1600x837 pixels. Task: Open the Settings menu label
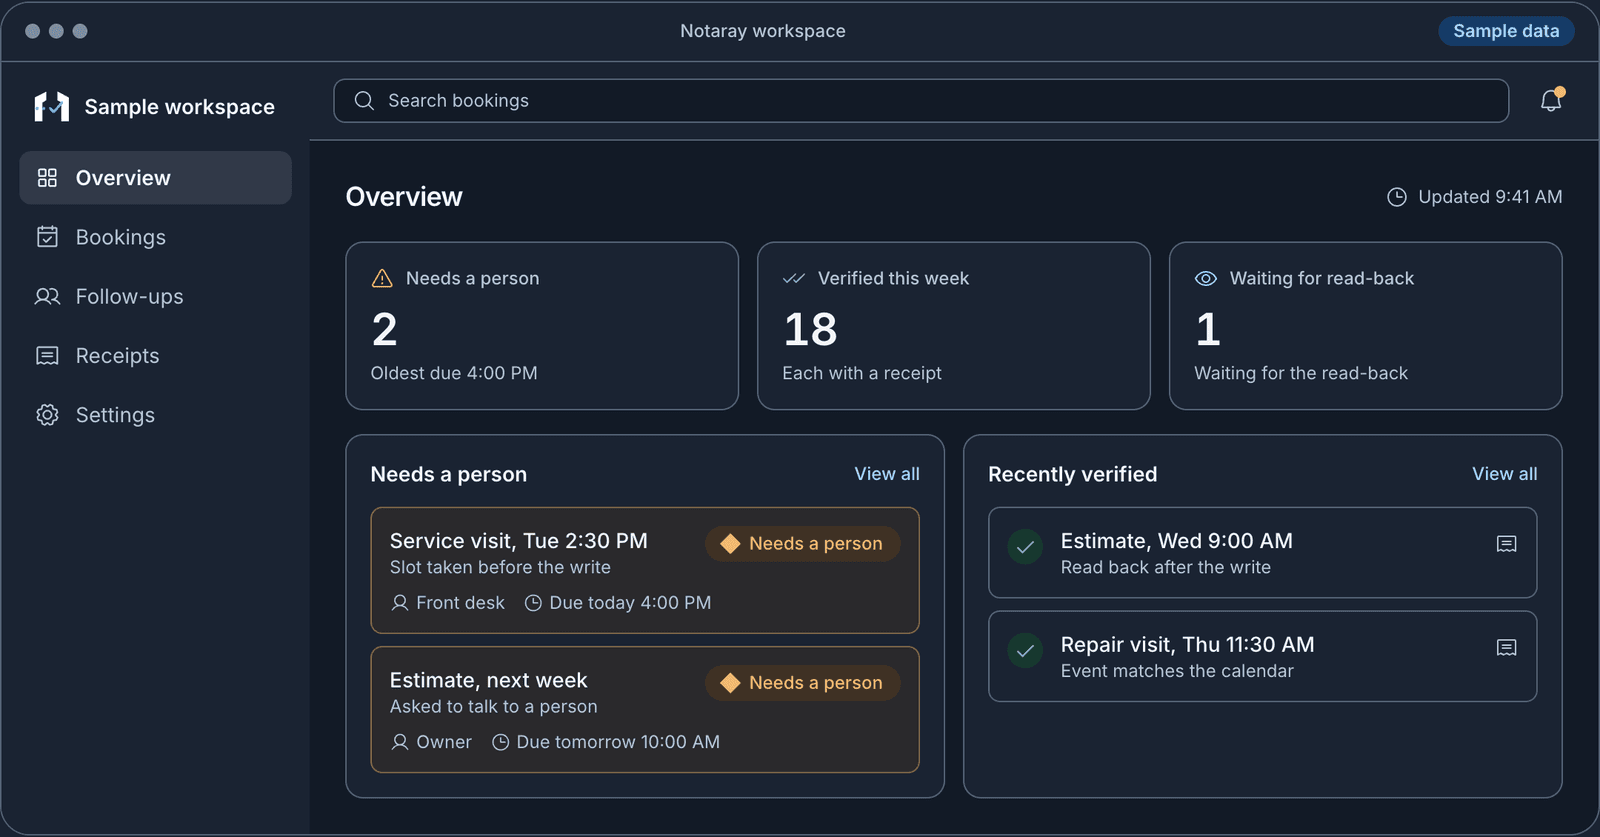(115, 415)
